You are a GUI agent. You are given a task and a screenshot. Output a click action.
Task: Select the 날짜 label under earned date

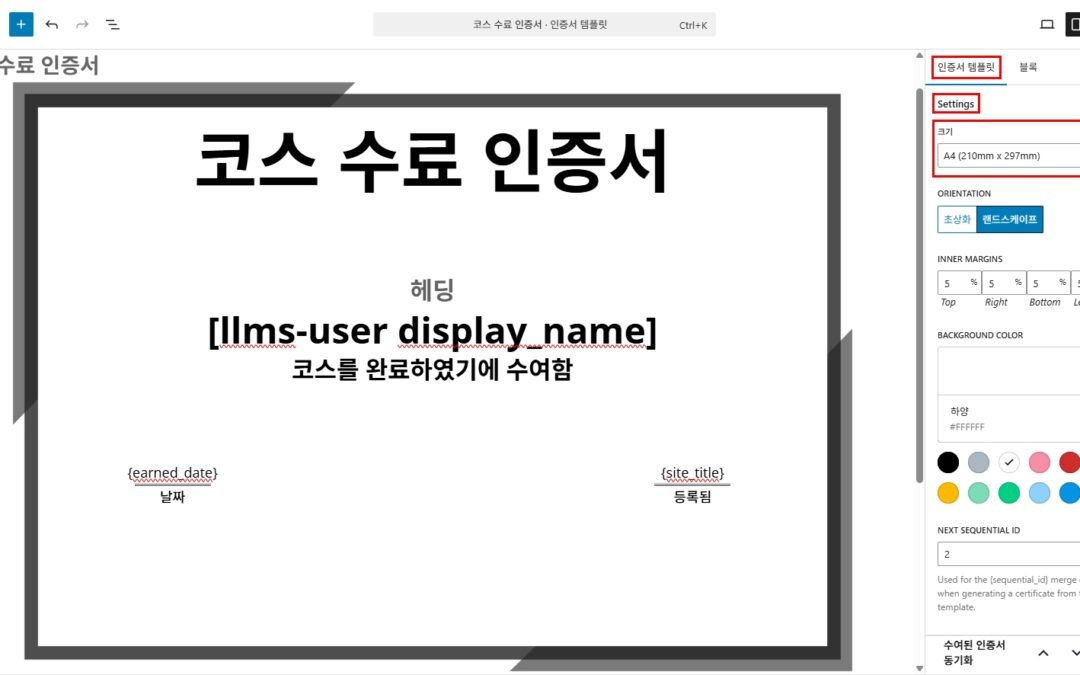click(x=172, y=497)
